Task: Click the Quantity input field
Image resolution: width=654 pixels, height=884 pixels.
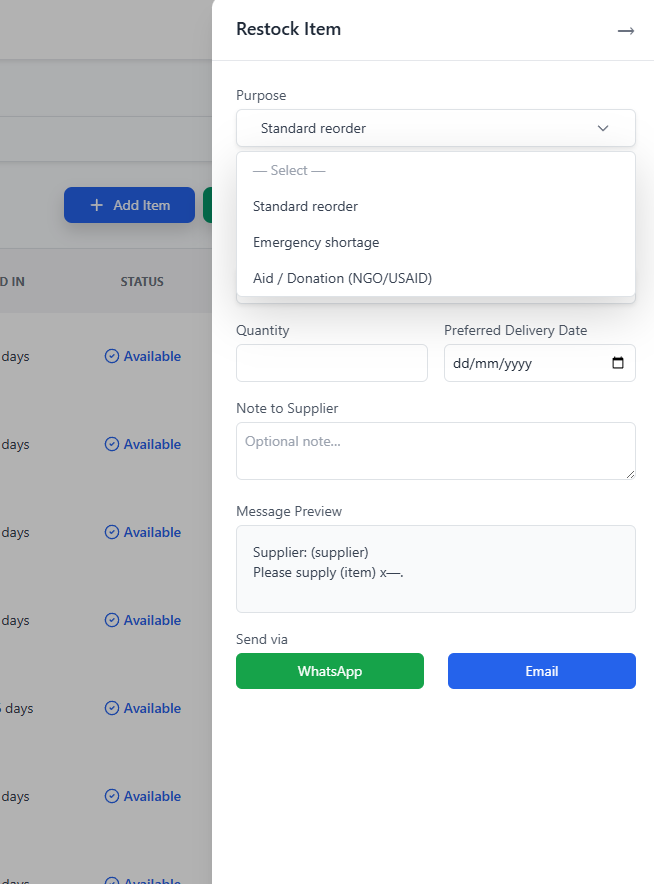Action: 331,363
